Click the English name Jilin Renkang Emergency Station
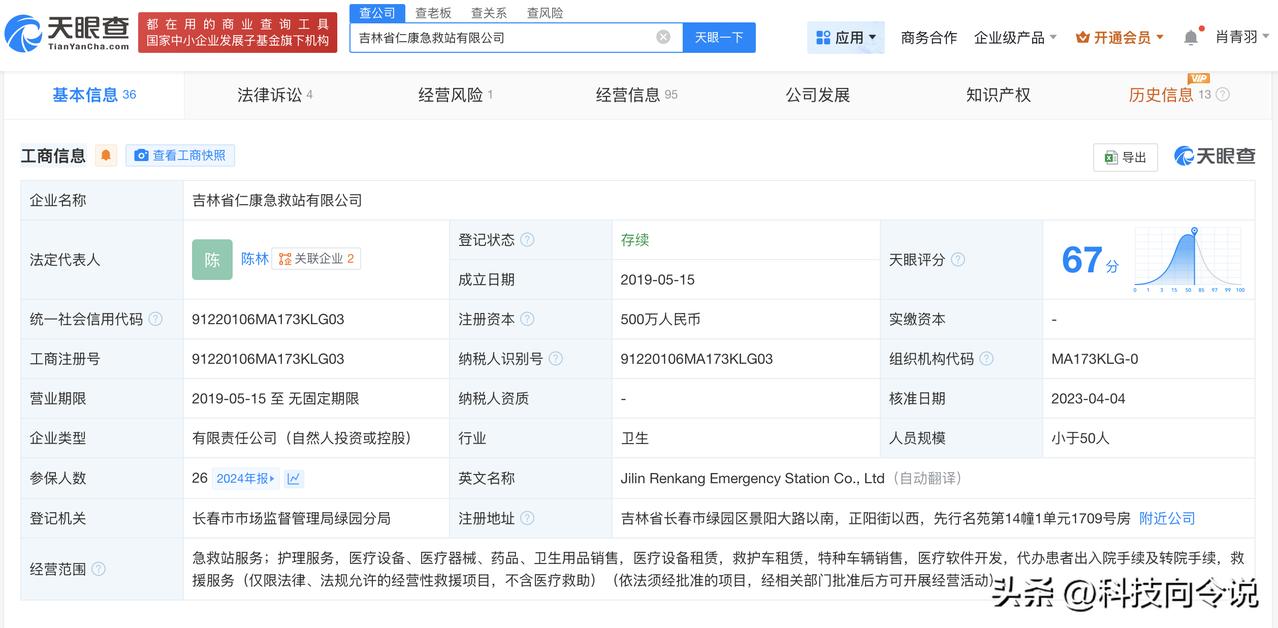 [x=752, y=478]
